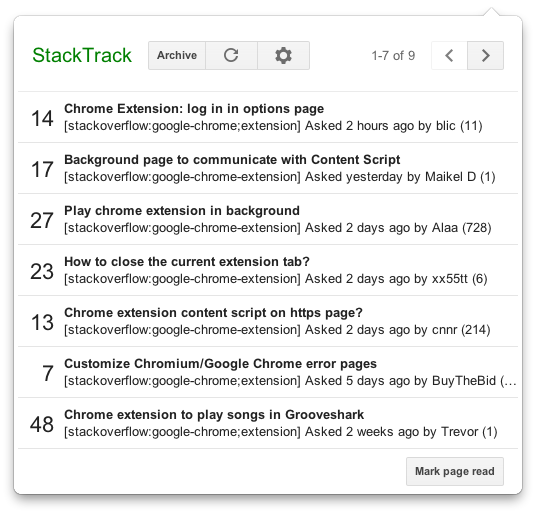Go to the next page arrow
The width and height of the screenshot is (536, 514).
(x=485, y=55)
